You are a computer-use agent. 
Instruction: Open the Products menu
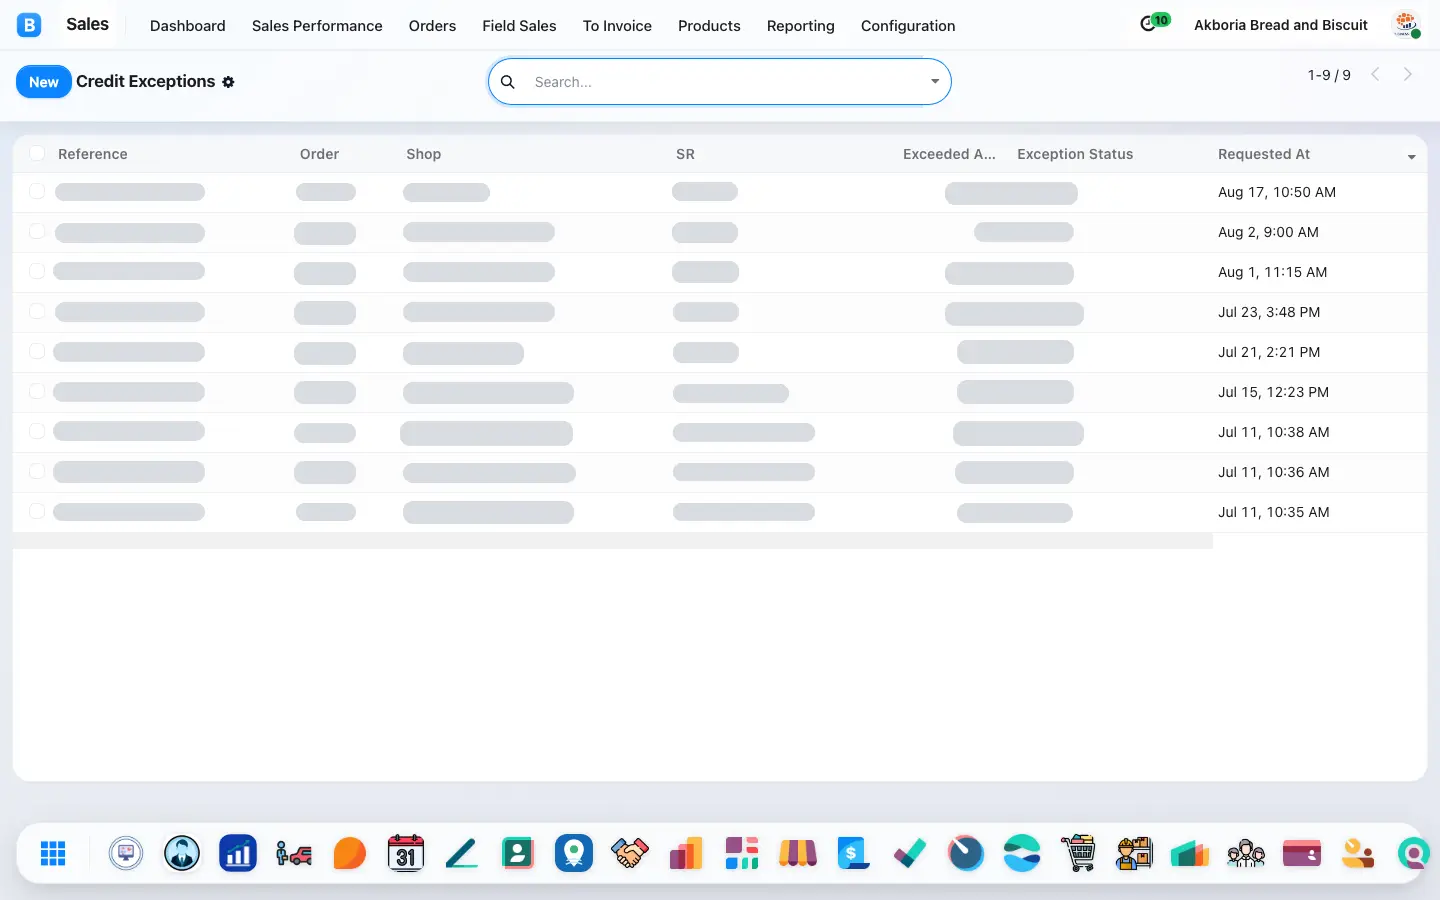click(x=709, y=26)
